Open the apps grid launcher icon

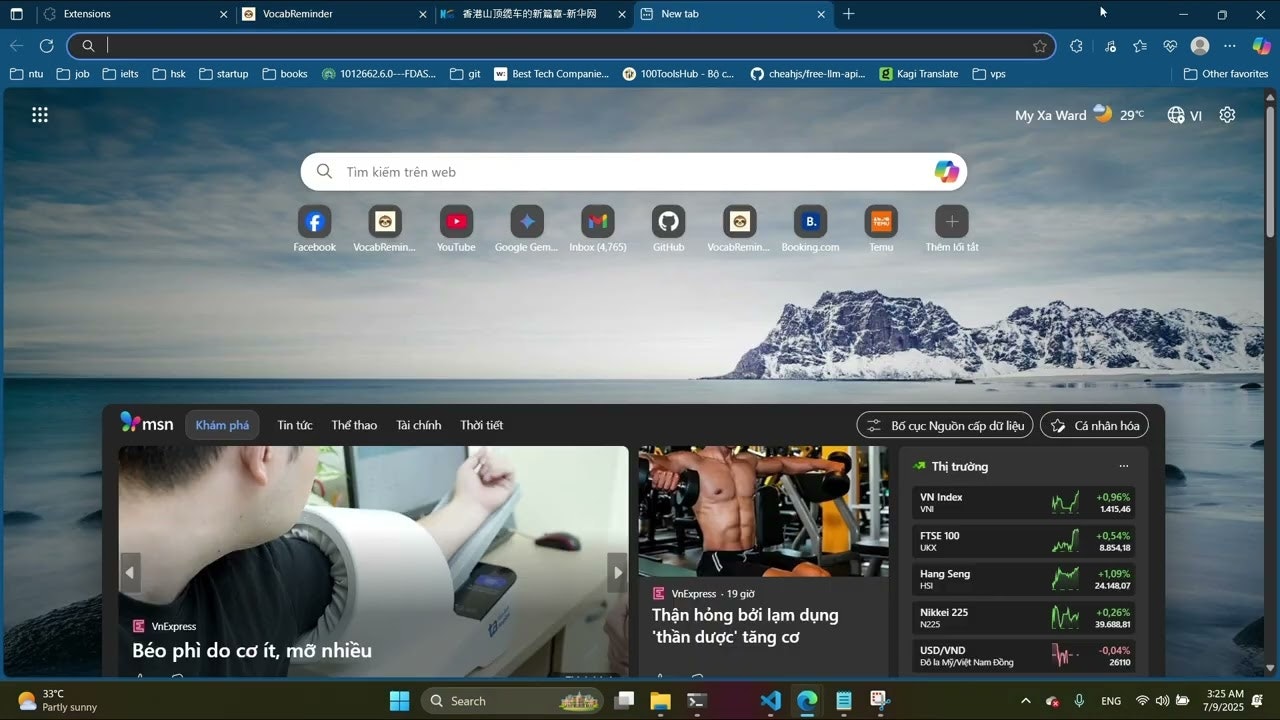point(40,115)
